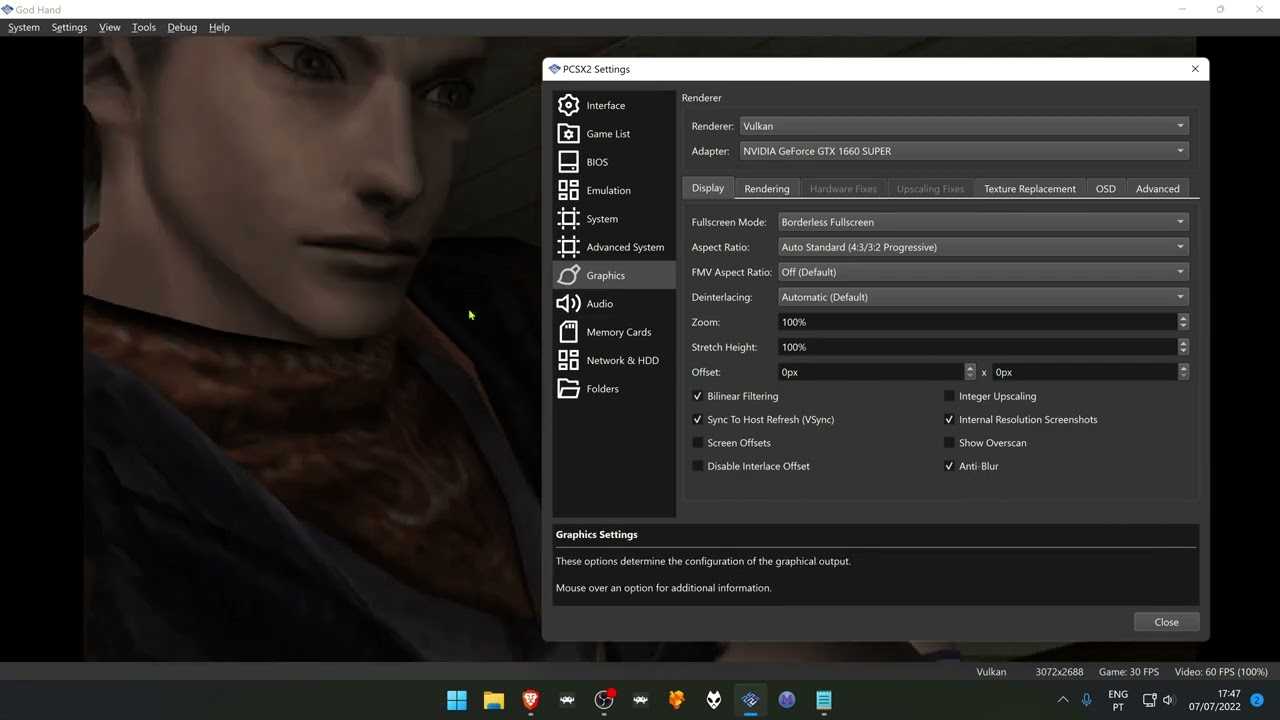The width and height of the screenshot is (1280, 720).
Task: Launch Brave browser from the taskbar
Action: click(x=530, y=700)
